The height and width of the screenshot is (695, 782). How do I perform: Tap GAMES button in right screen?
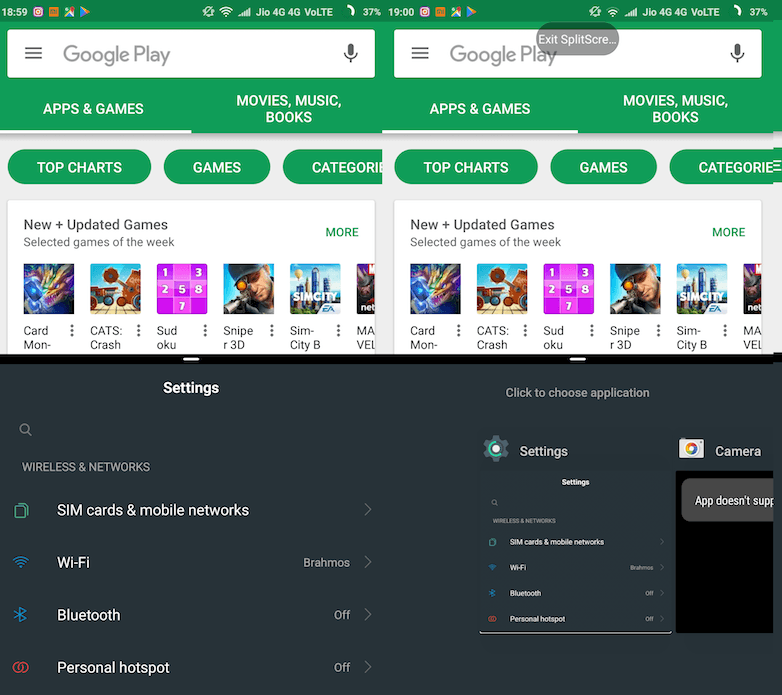pyautogui.click(x=603, y=167)
